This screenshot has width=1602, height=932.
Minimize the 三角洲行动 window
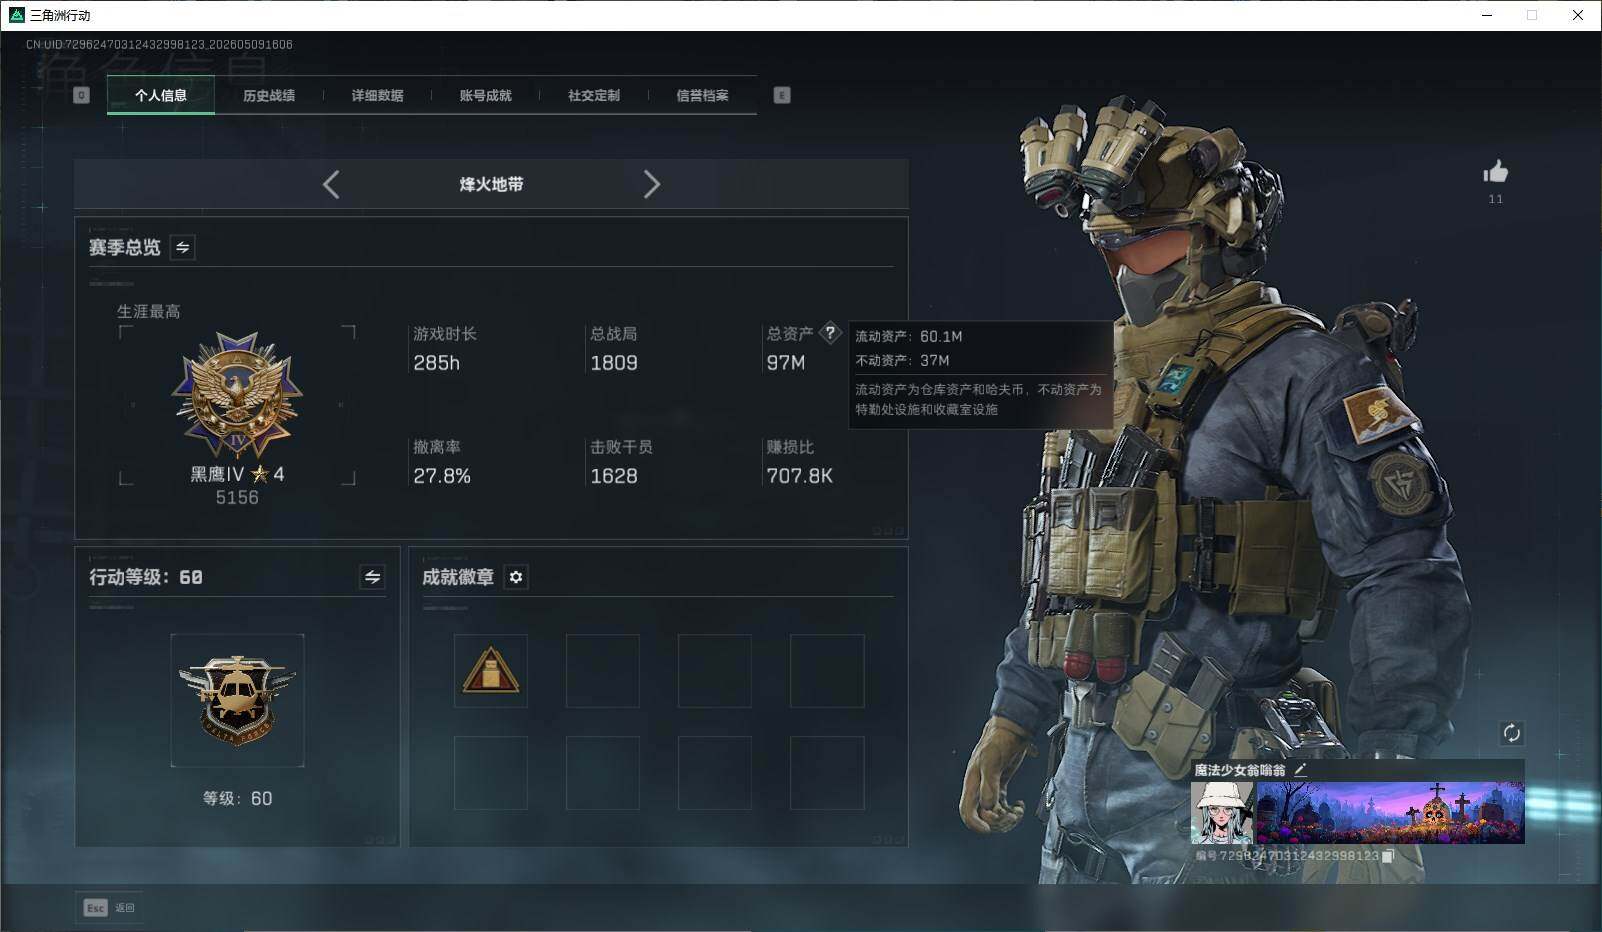(1486, 15)
